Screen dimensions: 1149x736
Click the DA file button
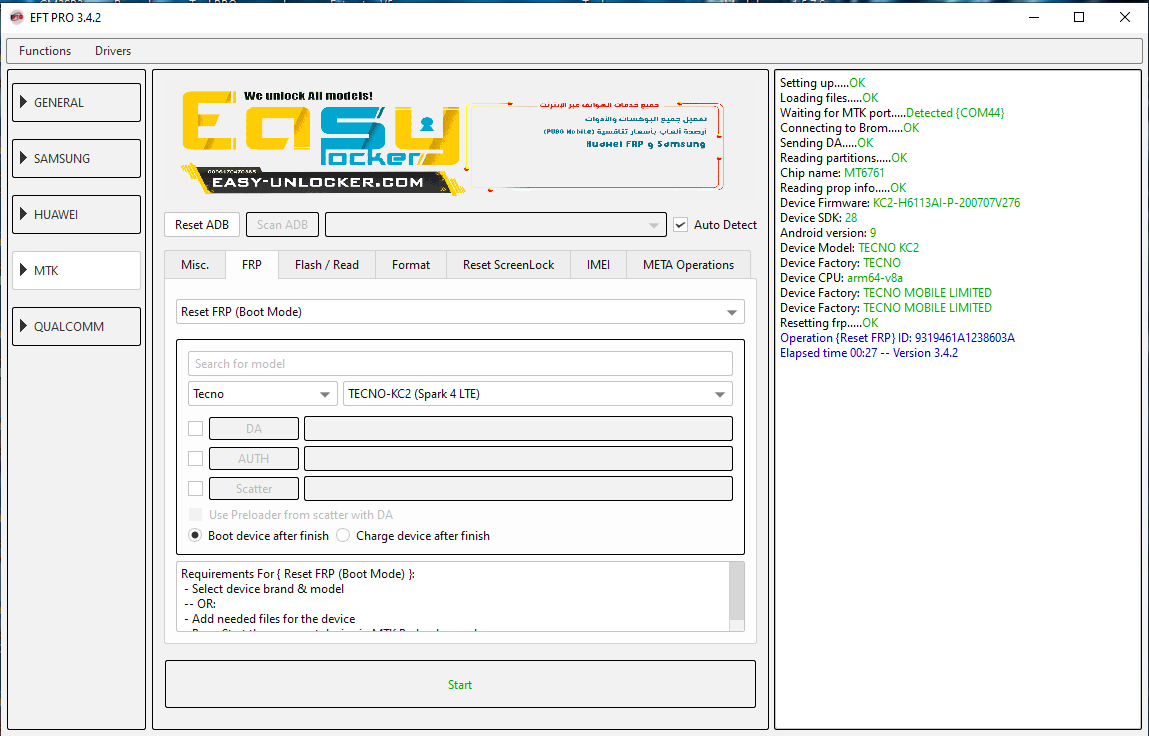[254, 428]
